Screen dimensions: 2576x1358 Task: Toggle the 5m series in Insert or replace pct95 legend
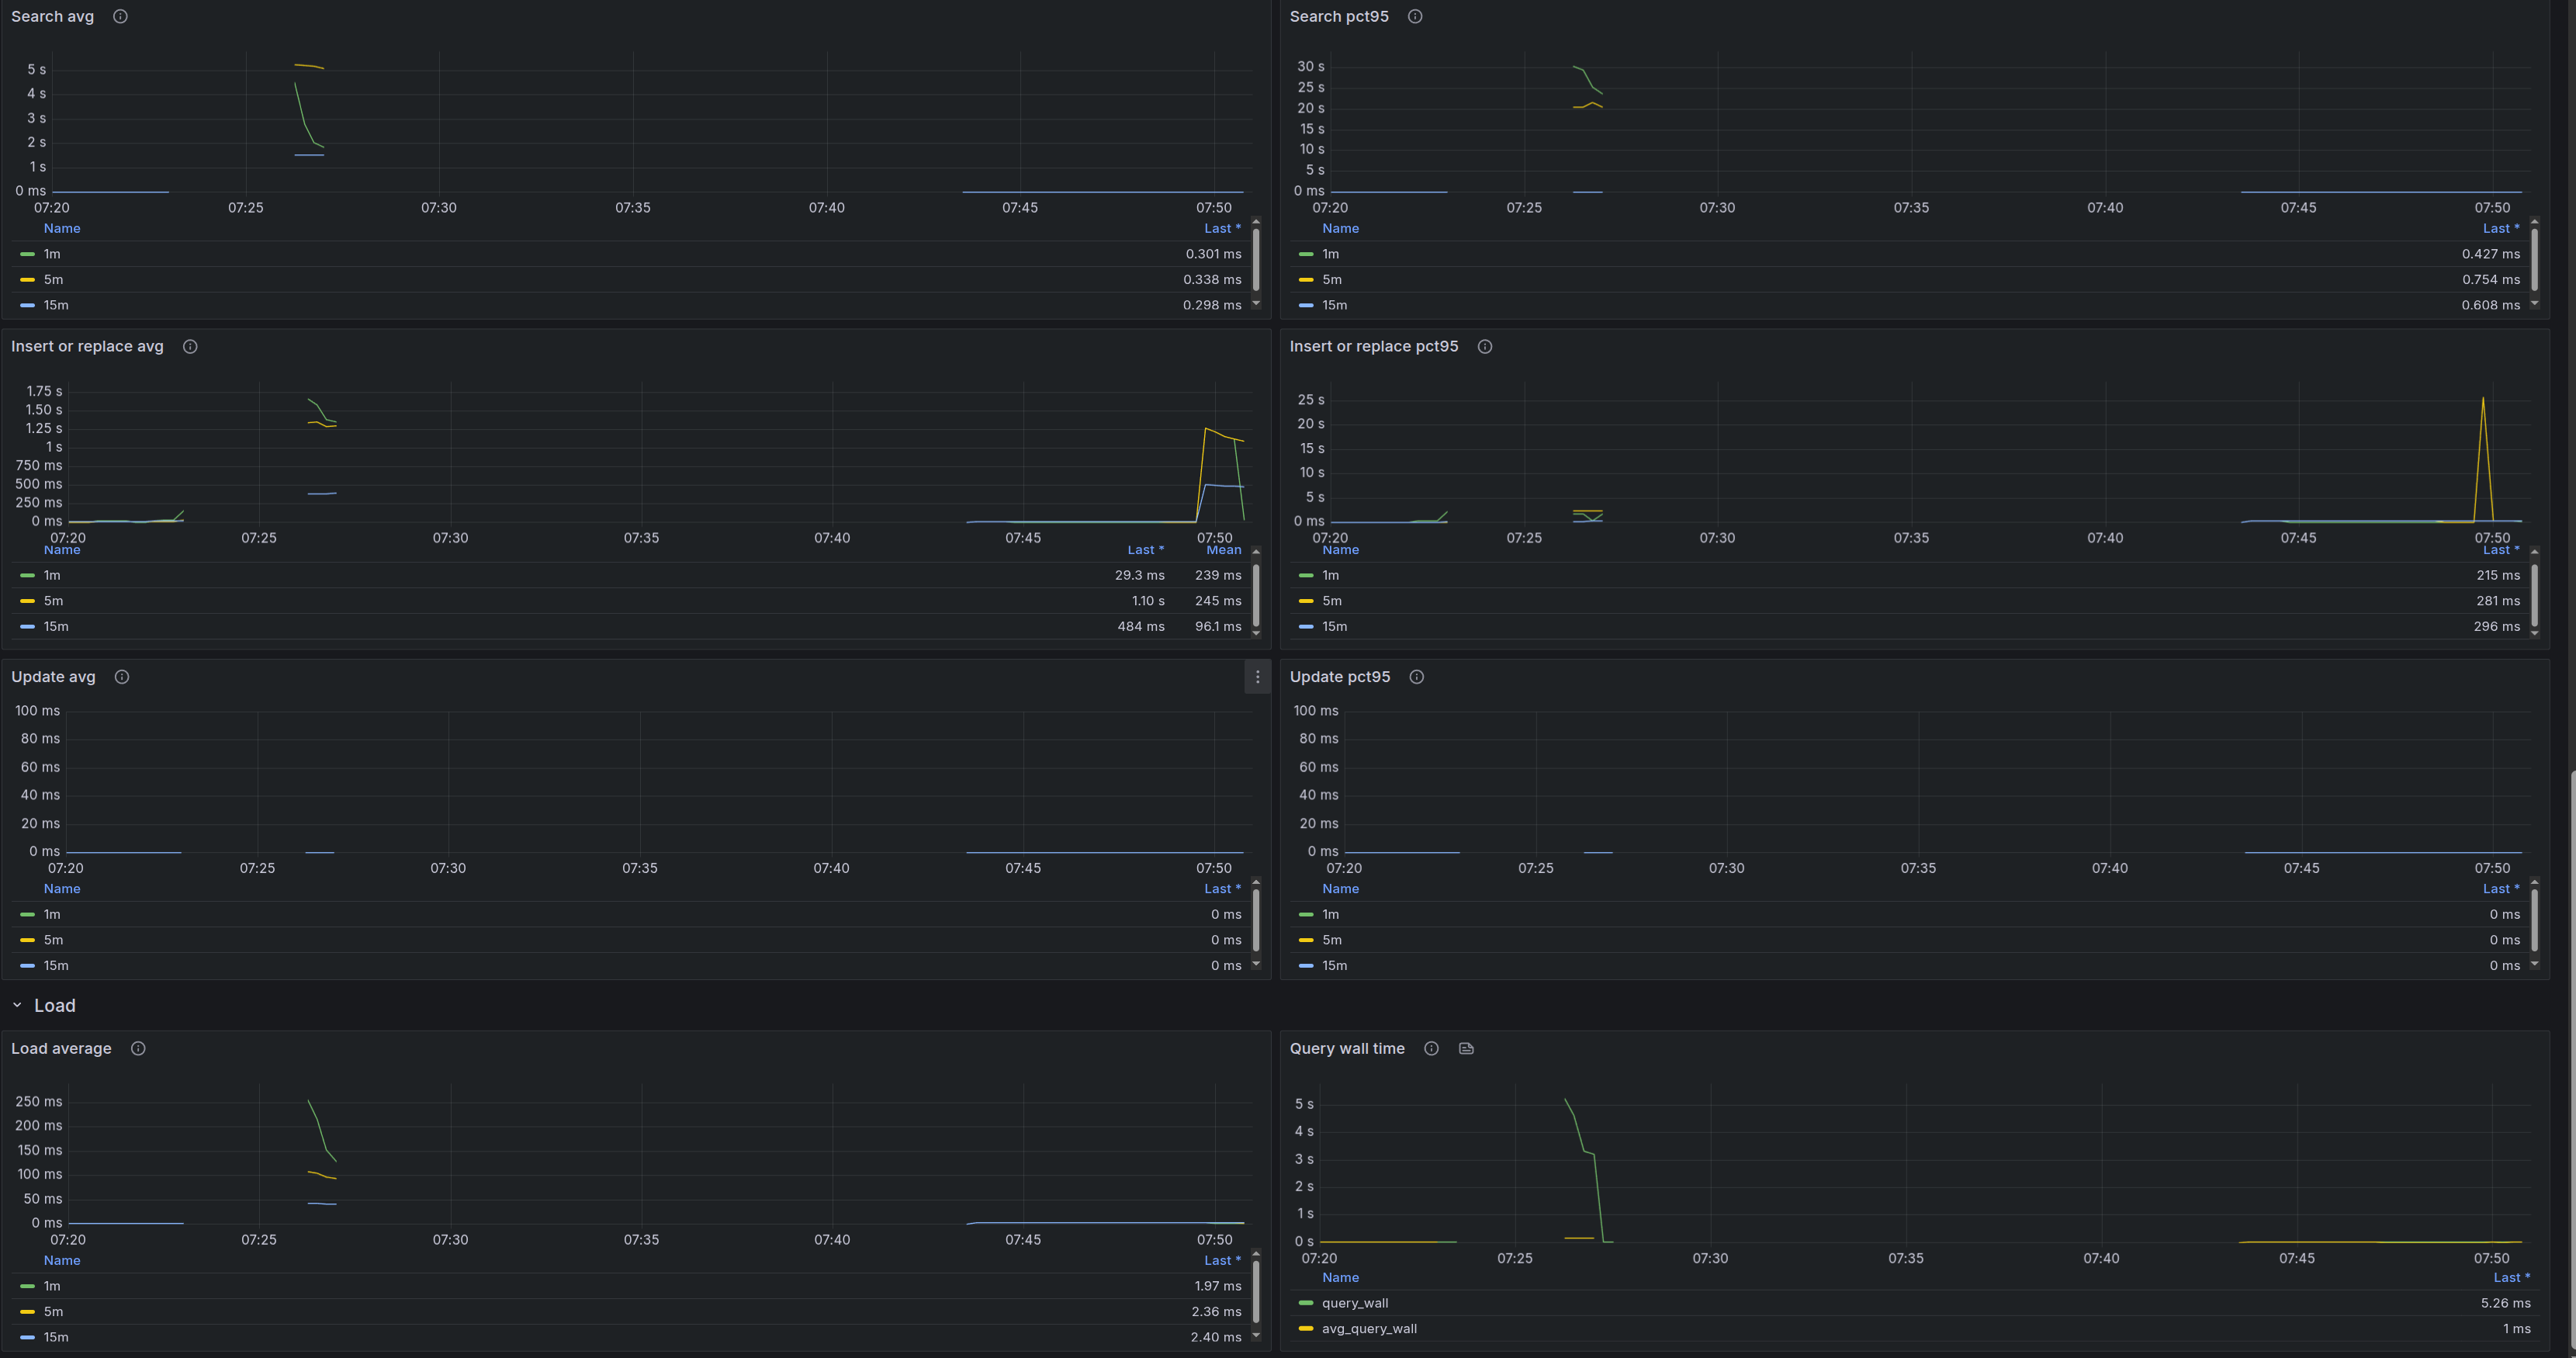point(1332,601)
